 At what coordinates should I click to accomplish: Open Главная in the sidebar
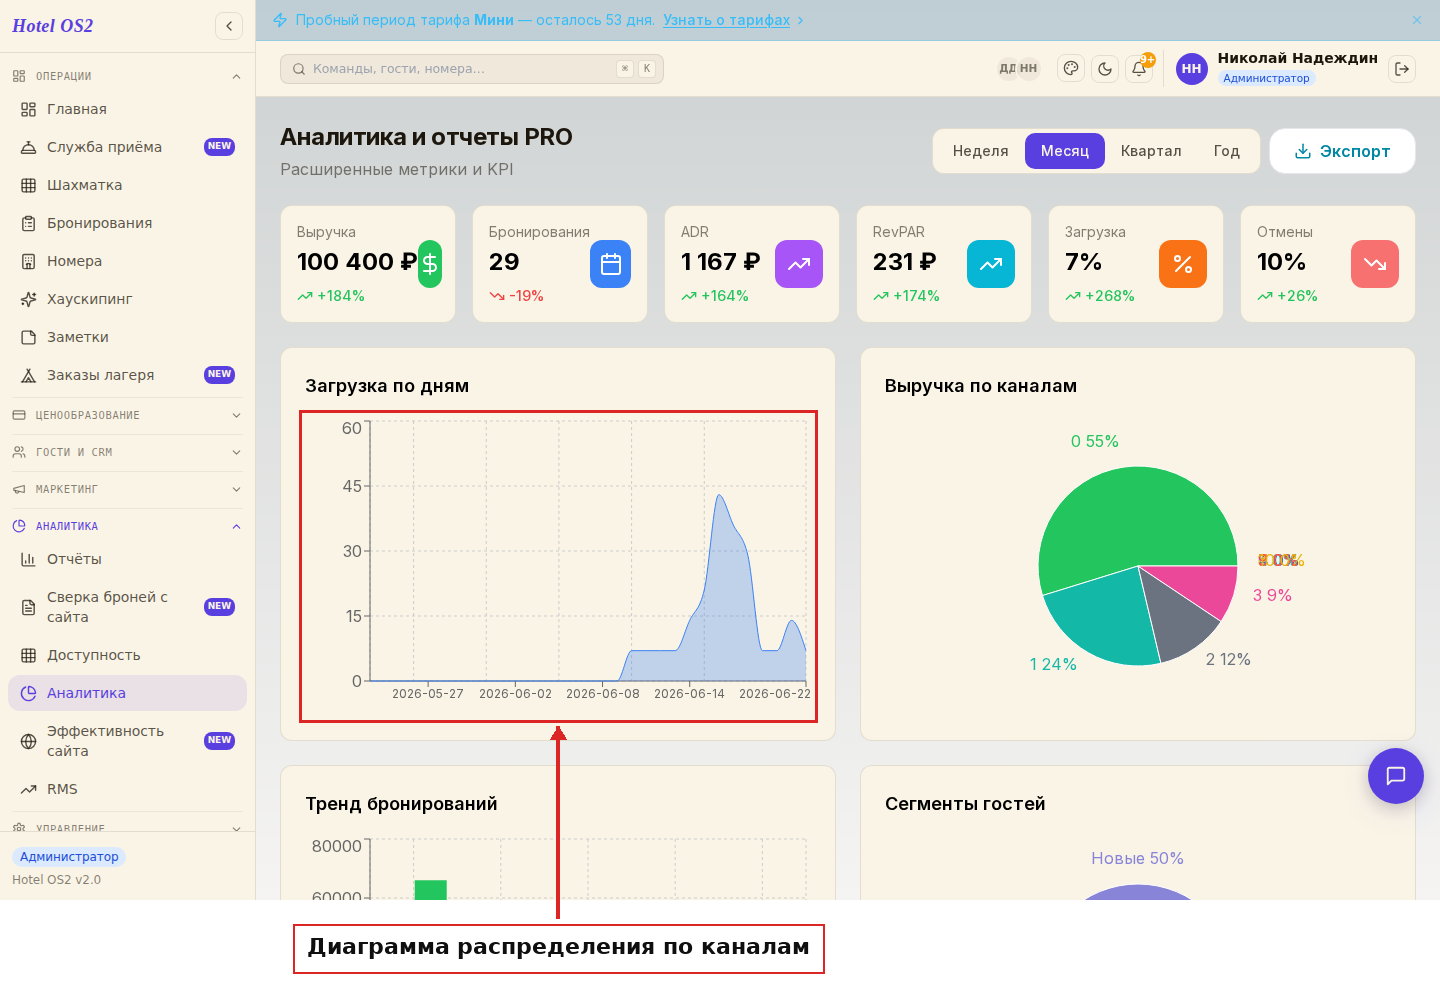[x=126, y=109]
